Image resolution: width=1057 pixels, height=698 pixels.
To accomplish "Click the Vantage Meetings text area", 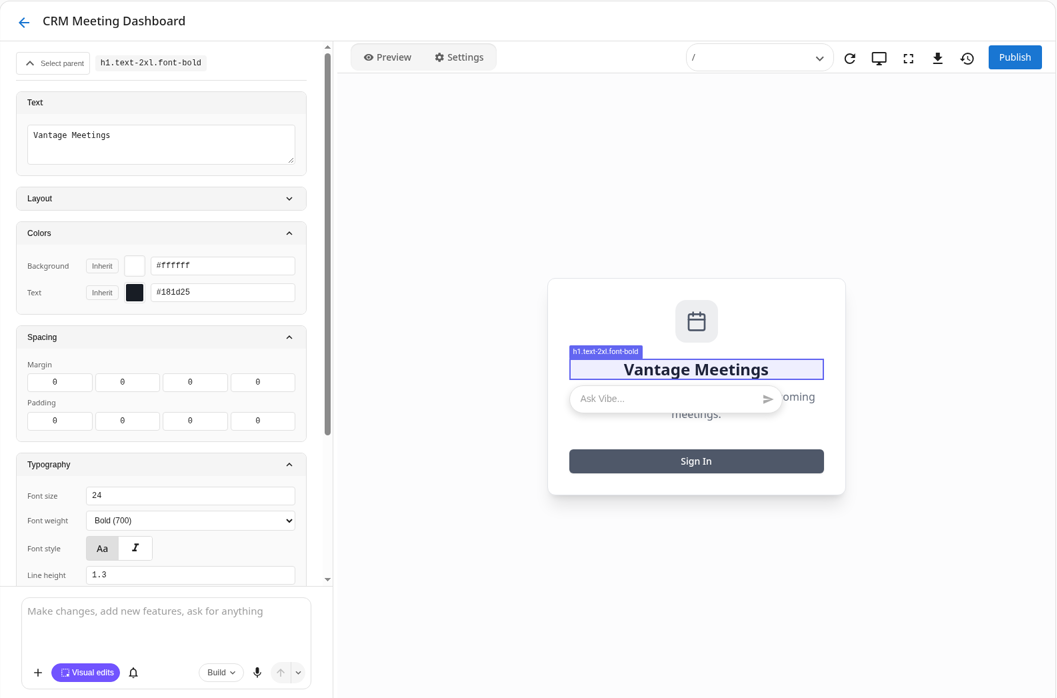I will tap(161, 144).
